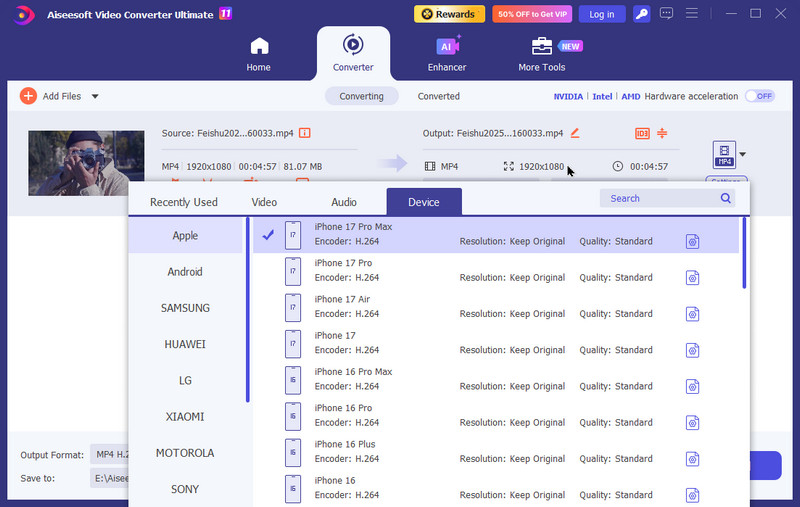Click the Log in button

coord(602,14)
